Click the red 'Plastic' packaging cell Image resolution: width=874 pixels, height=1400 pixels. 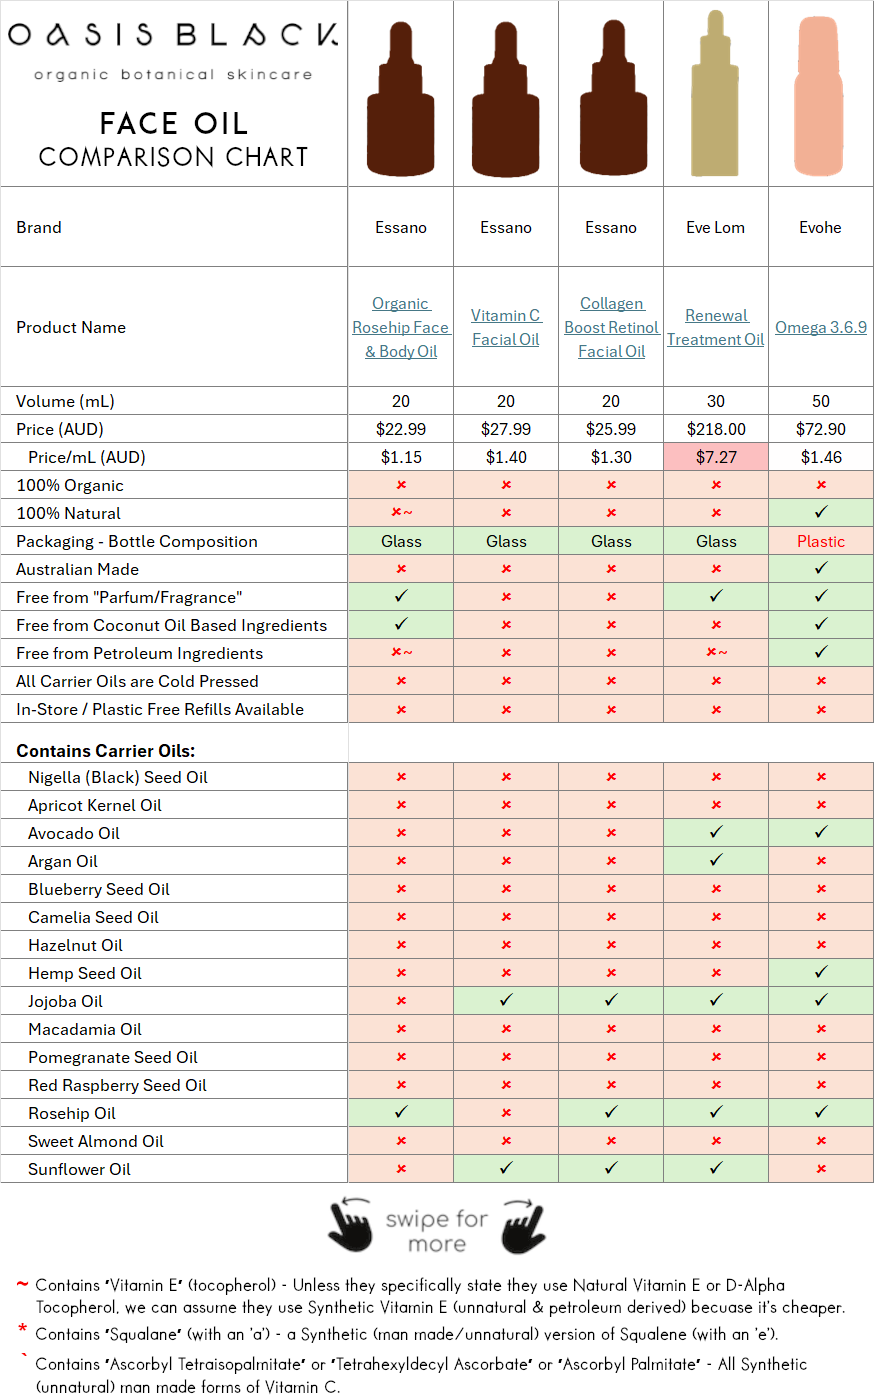pos(821,541)
